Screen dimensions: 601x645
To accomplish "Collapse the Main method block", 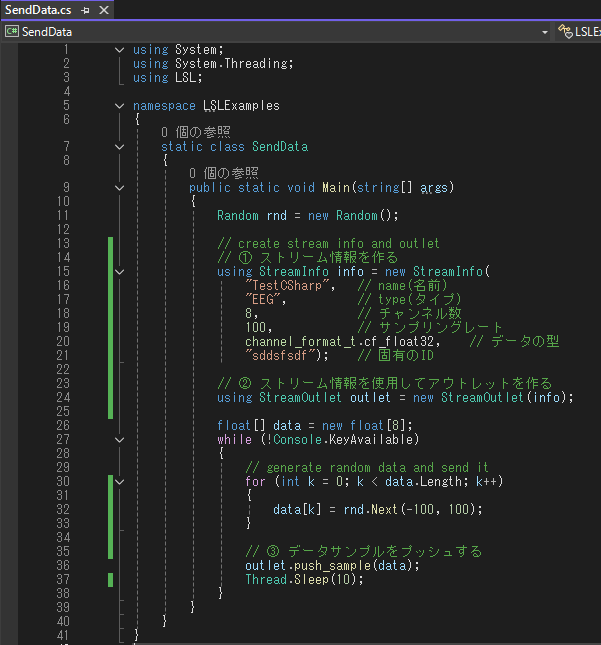I will tap(119, 188).
